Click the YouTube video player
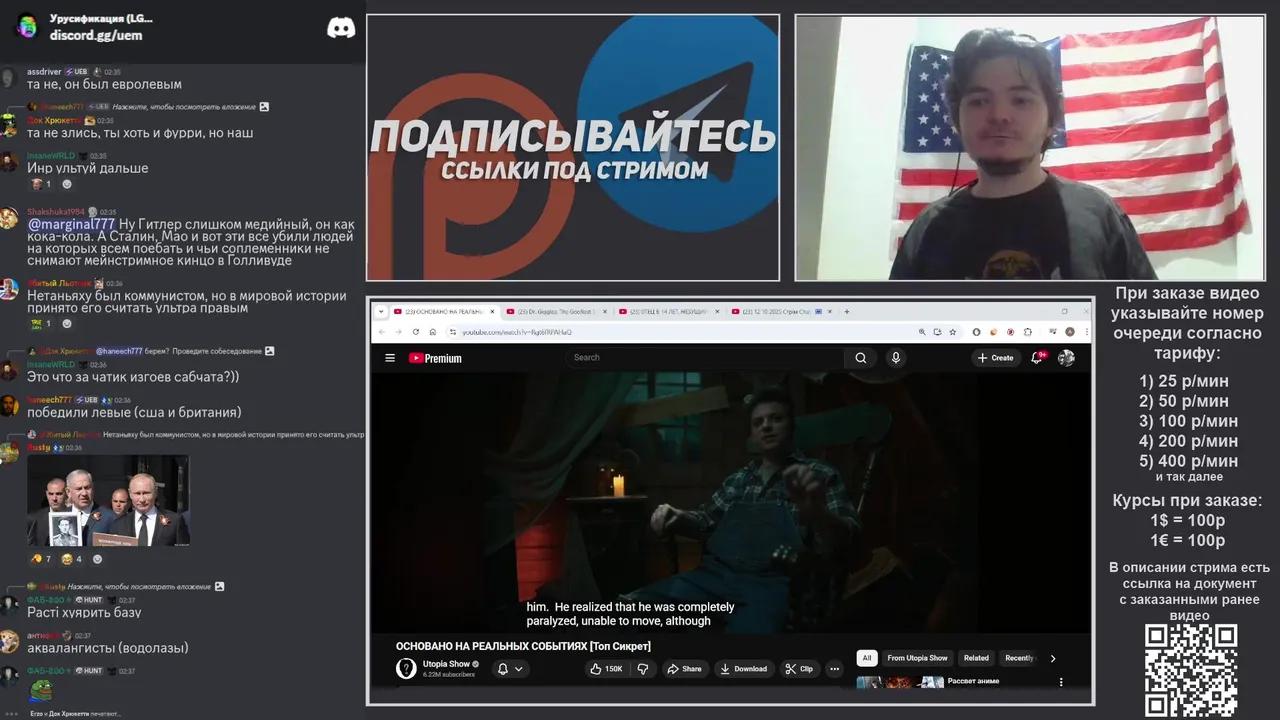1280x720 pixels. click(x=731, y=503)
